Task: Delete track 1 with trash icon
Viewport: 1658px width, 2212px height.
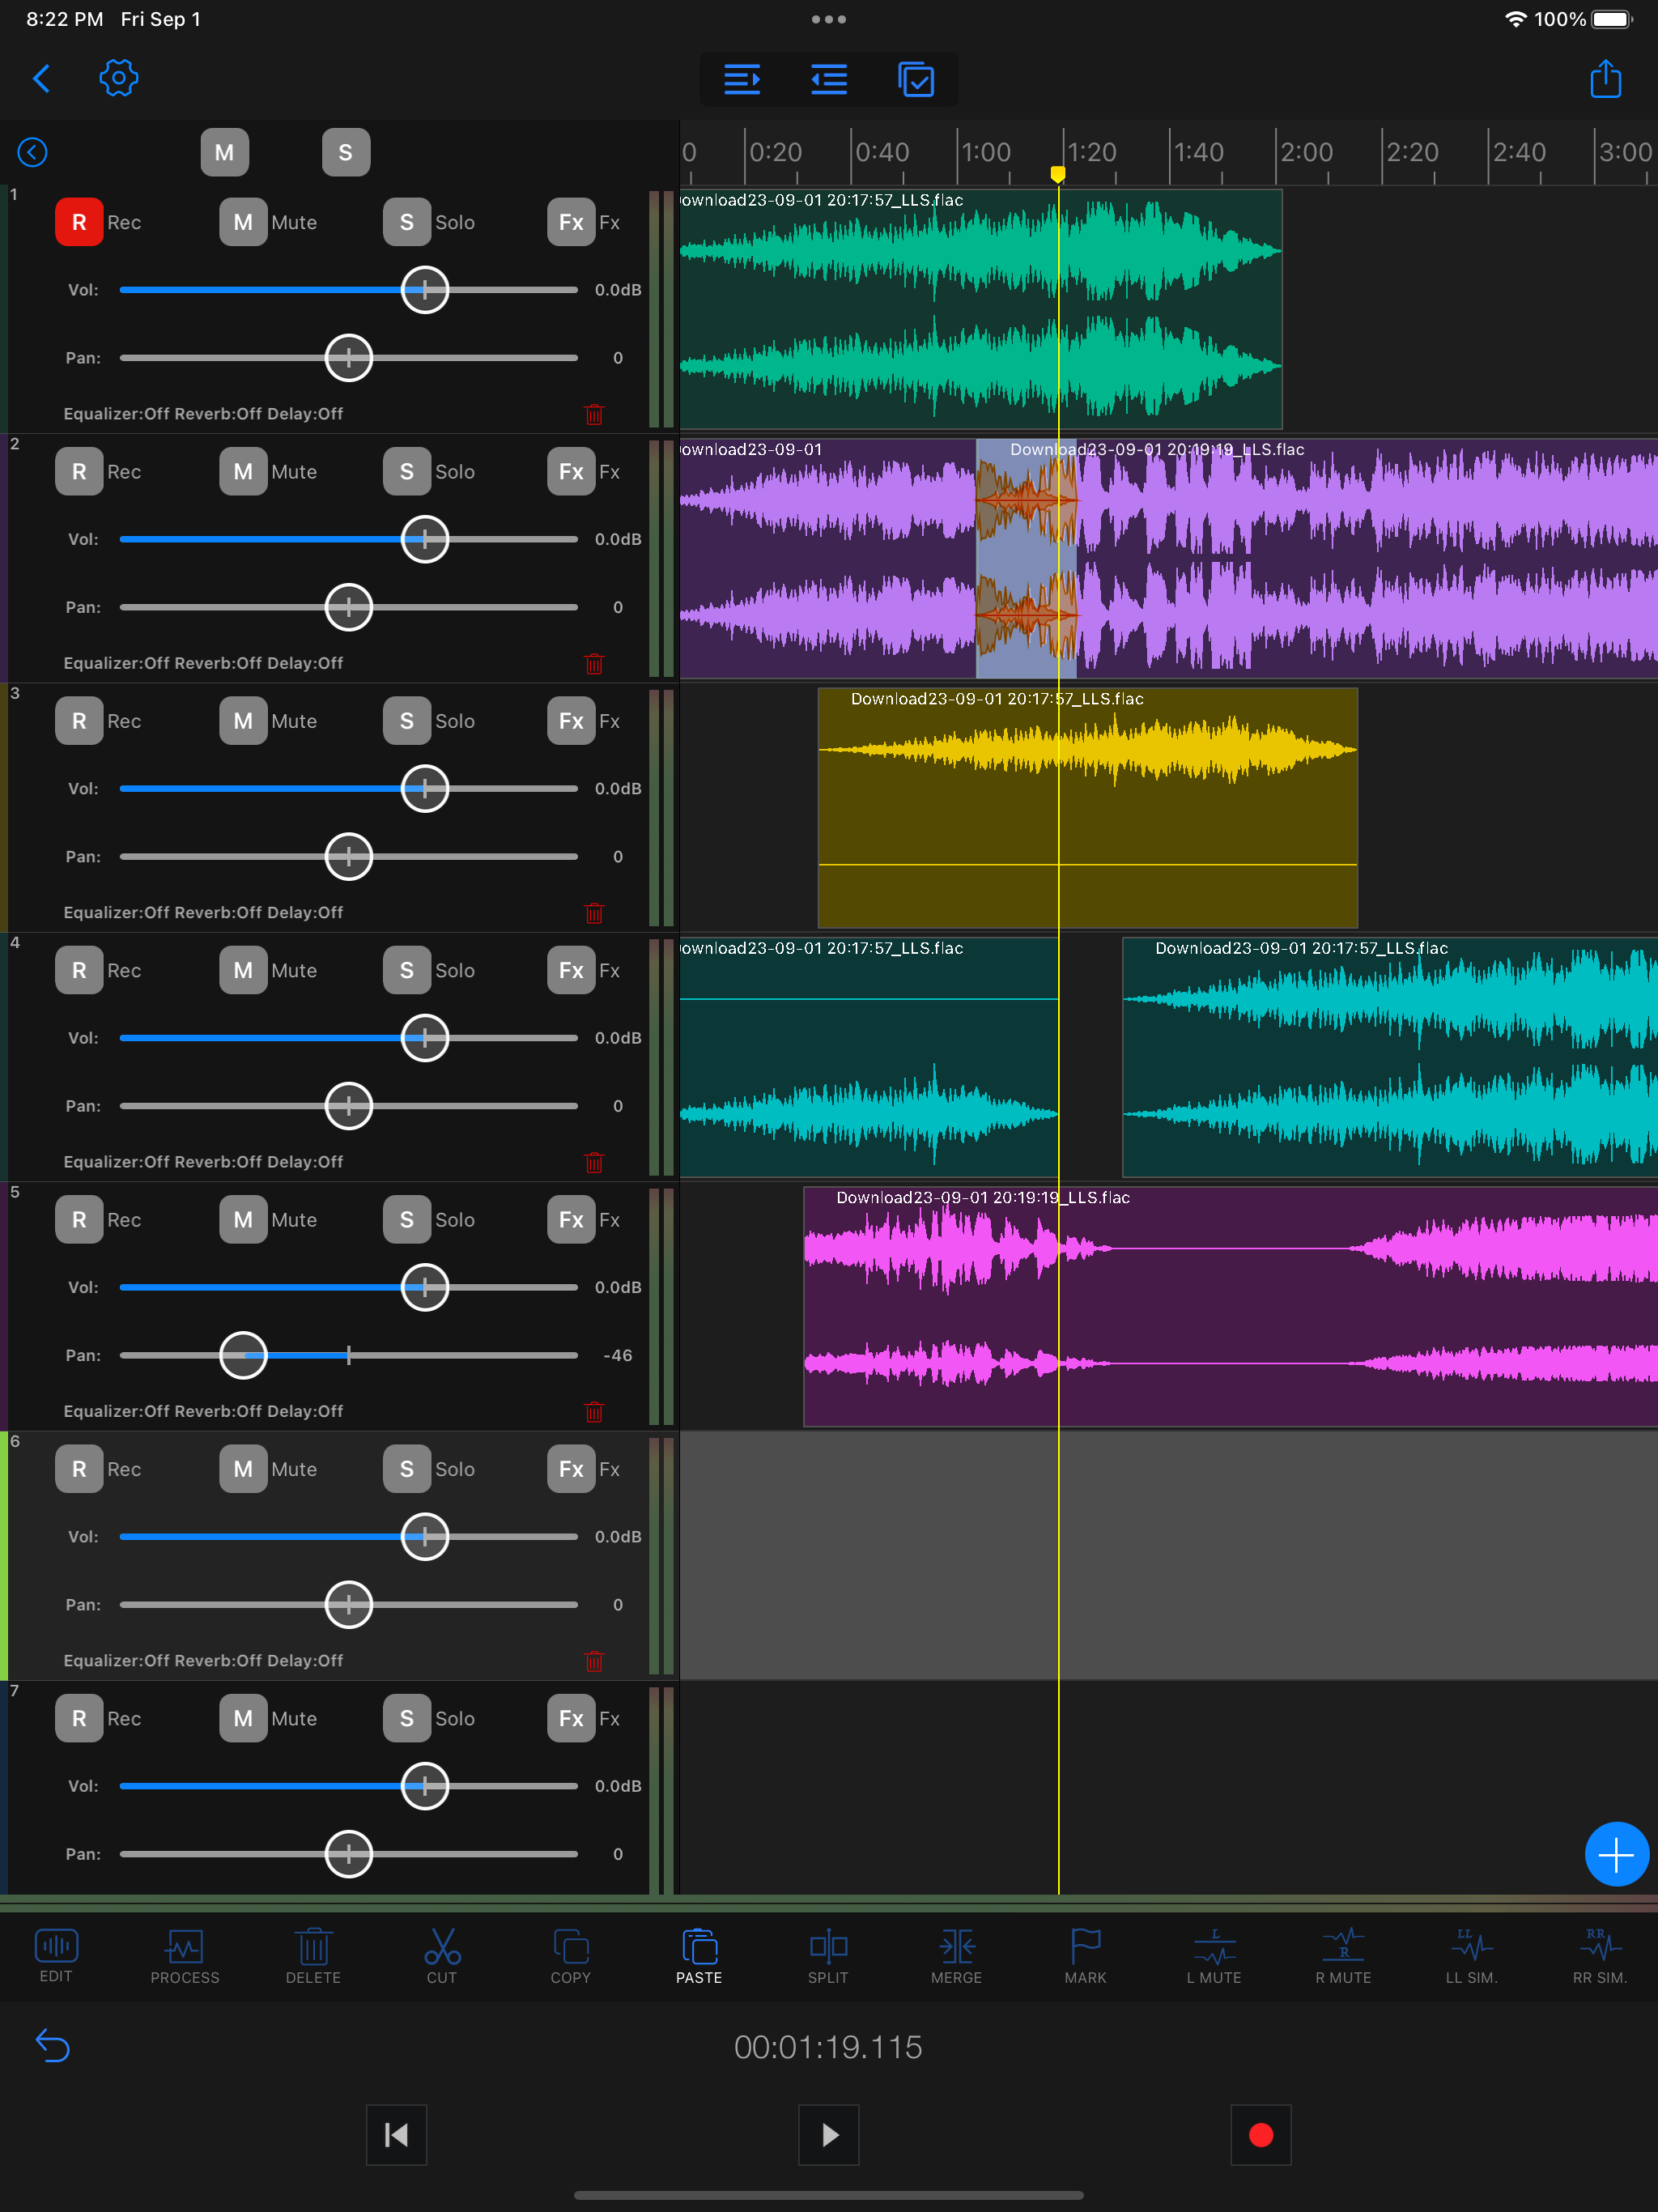Action: (x=594, y=414)
